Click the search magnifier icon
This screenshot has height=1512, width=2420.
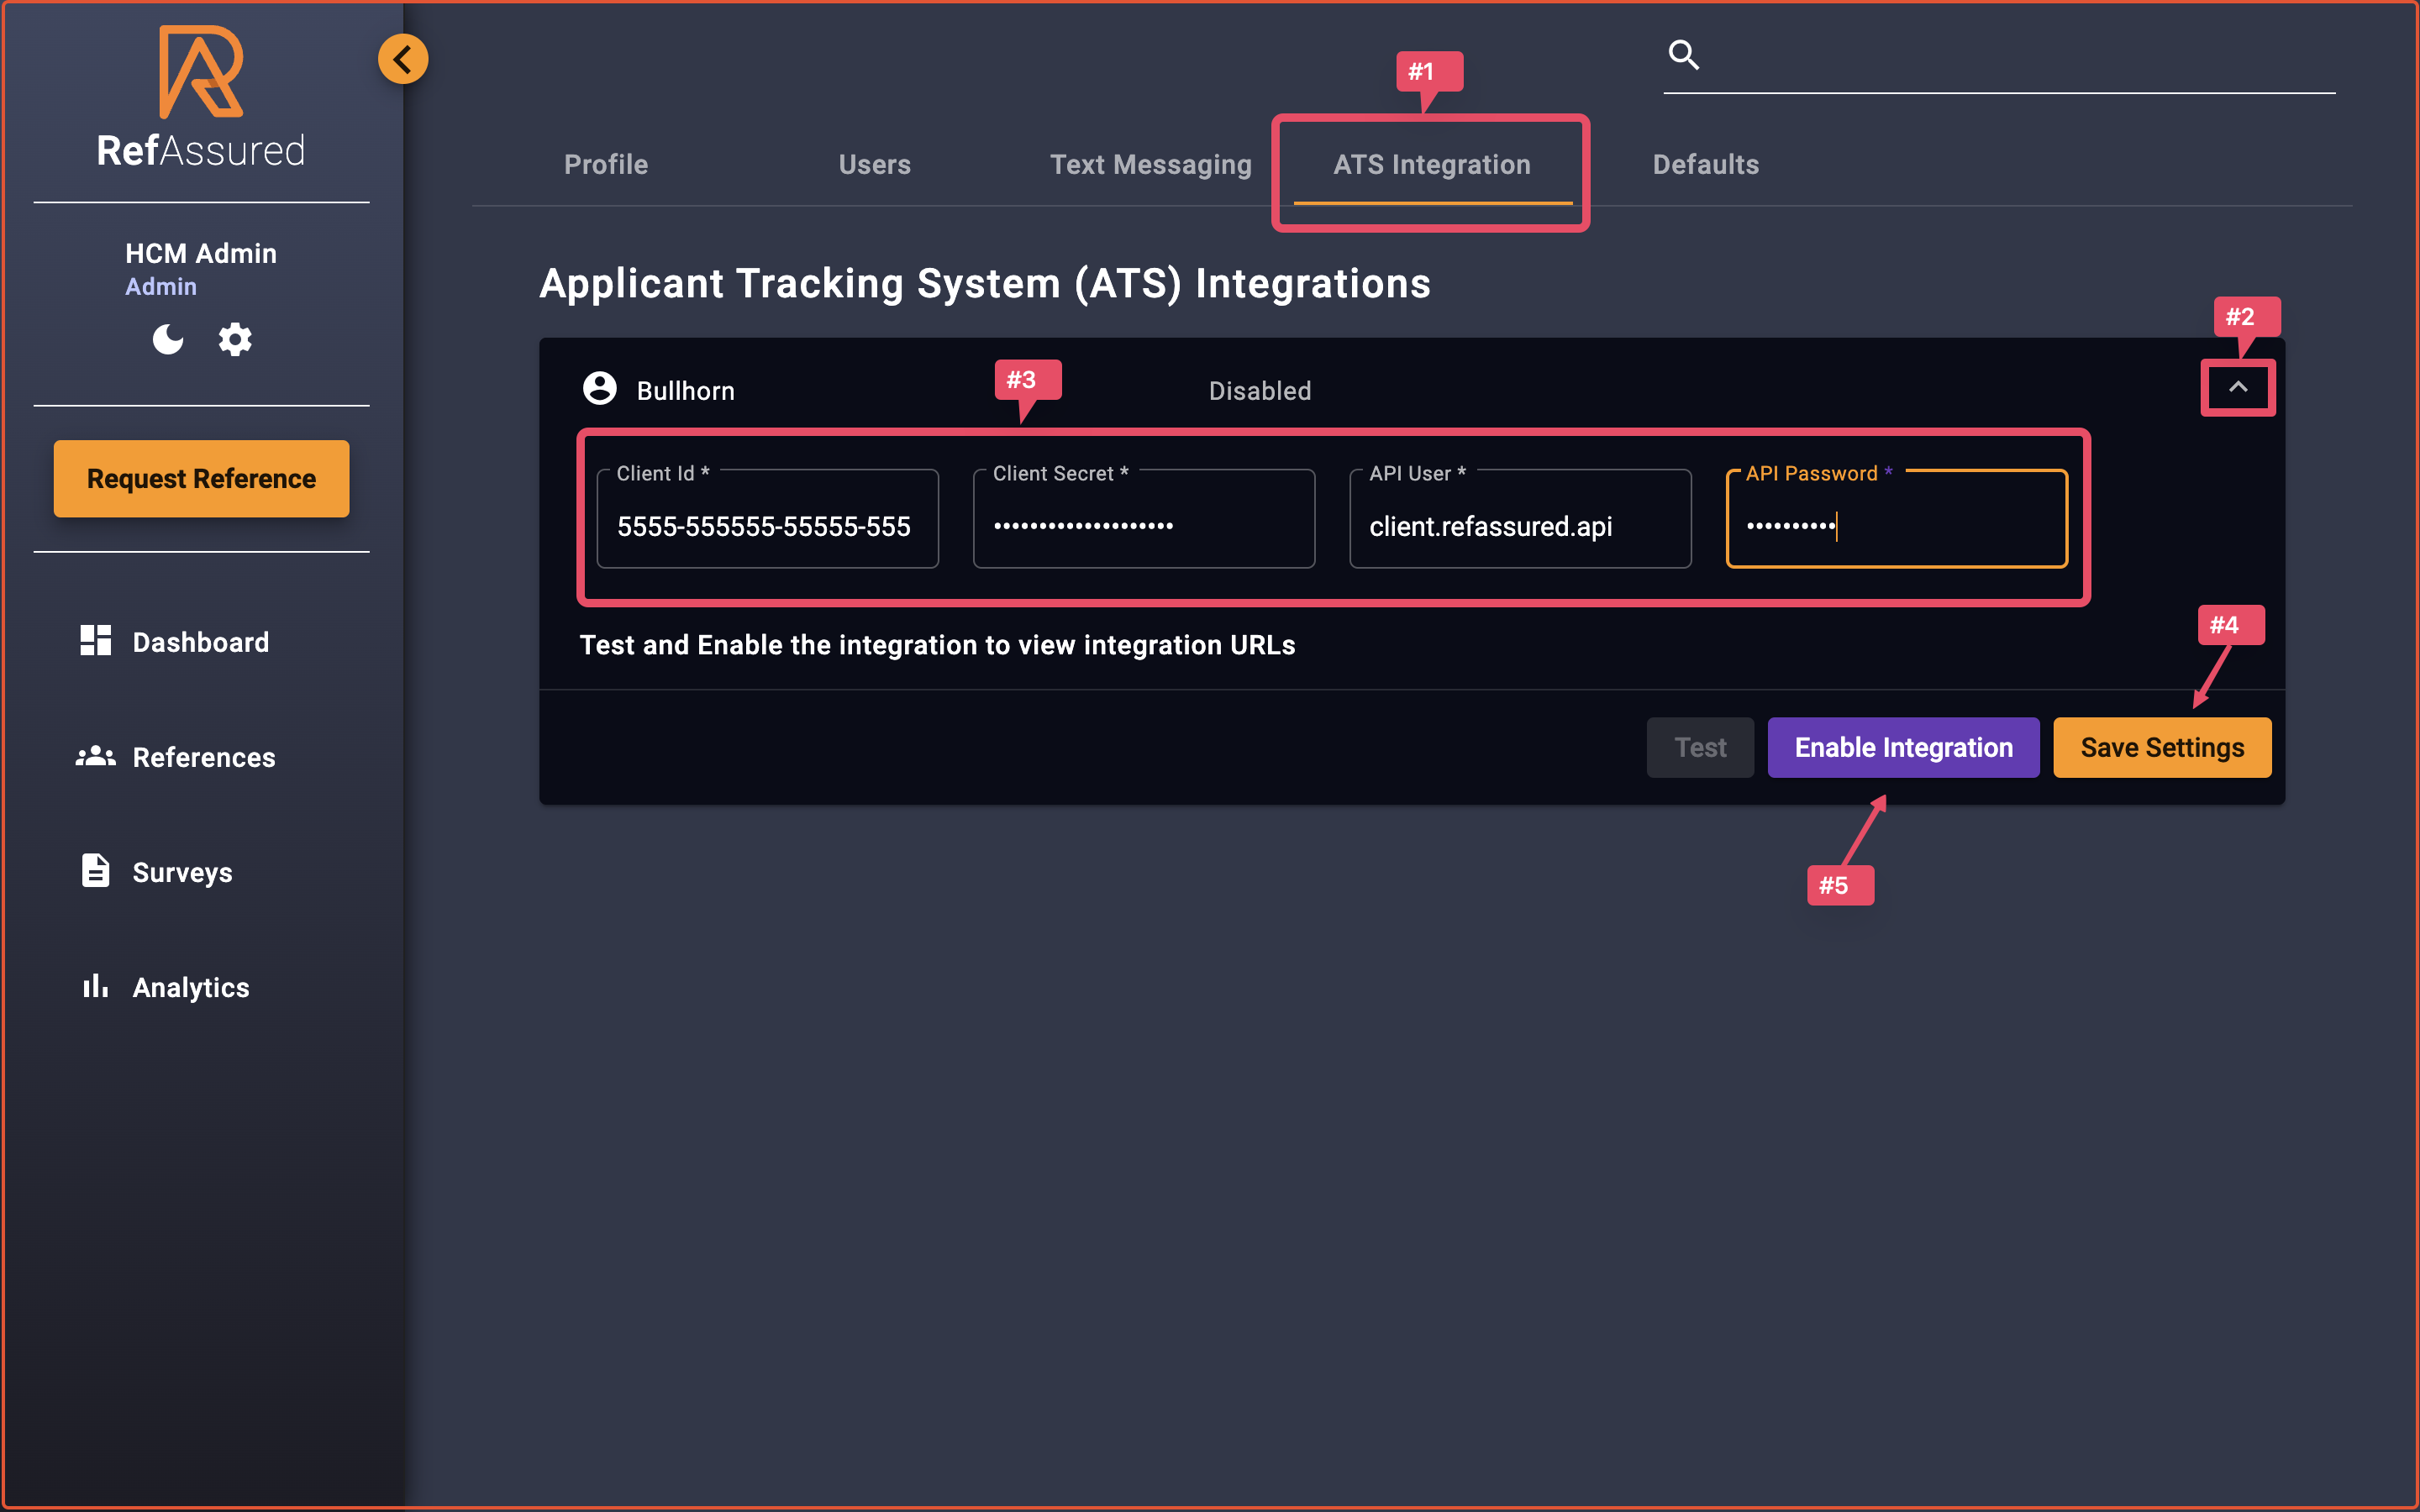point(1684,55)
